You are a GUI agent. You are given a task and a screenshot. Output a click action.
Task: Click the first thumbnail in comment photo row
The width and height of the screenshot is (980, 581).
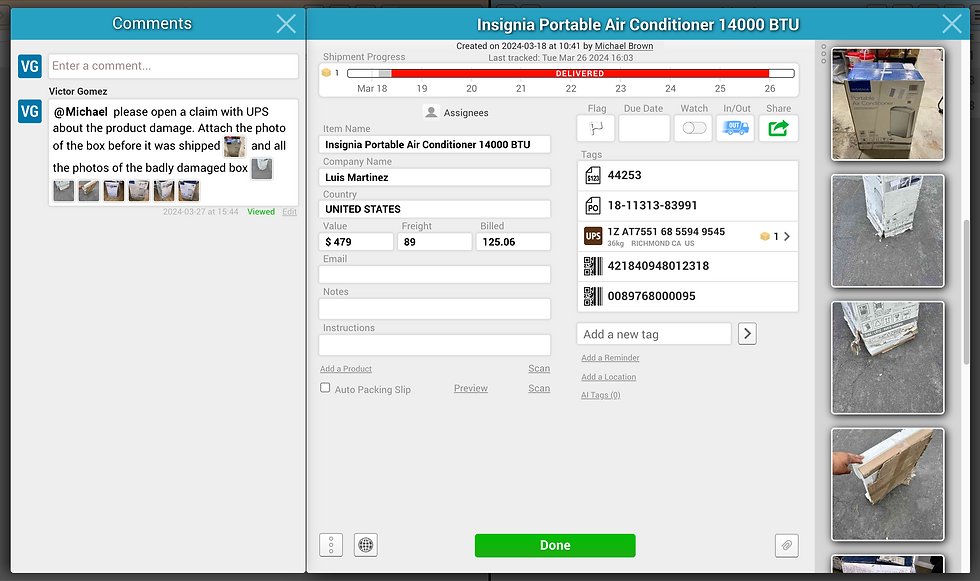point(64,191)
